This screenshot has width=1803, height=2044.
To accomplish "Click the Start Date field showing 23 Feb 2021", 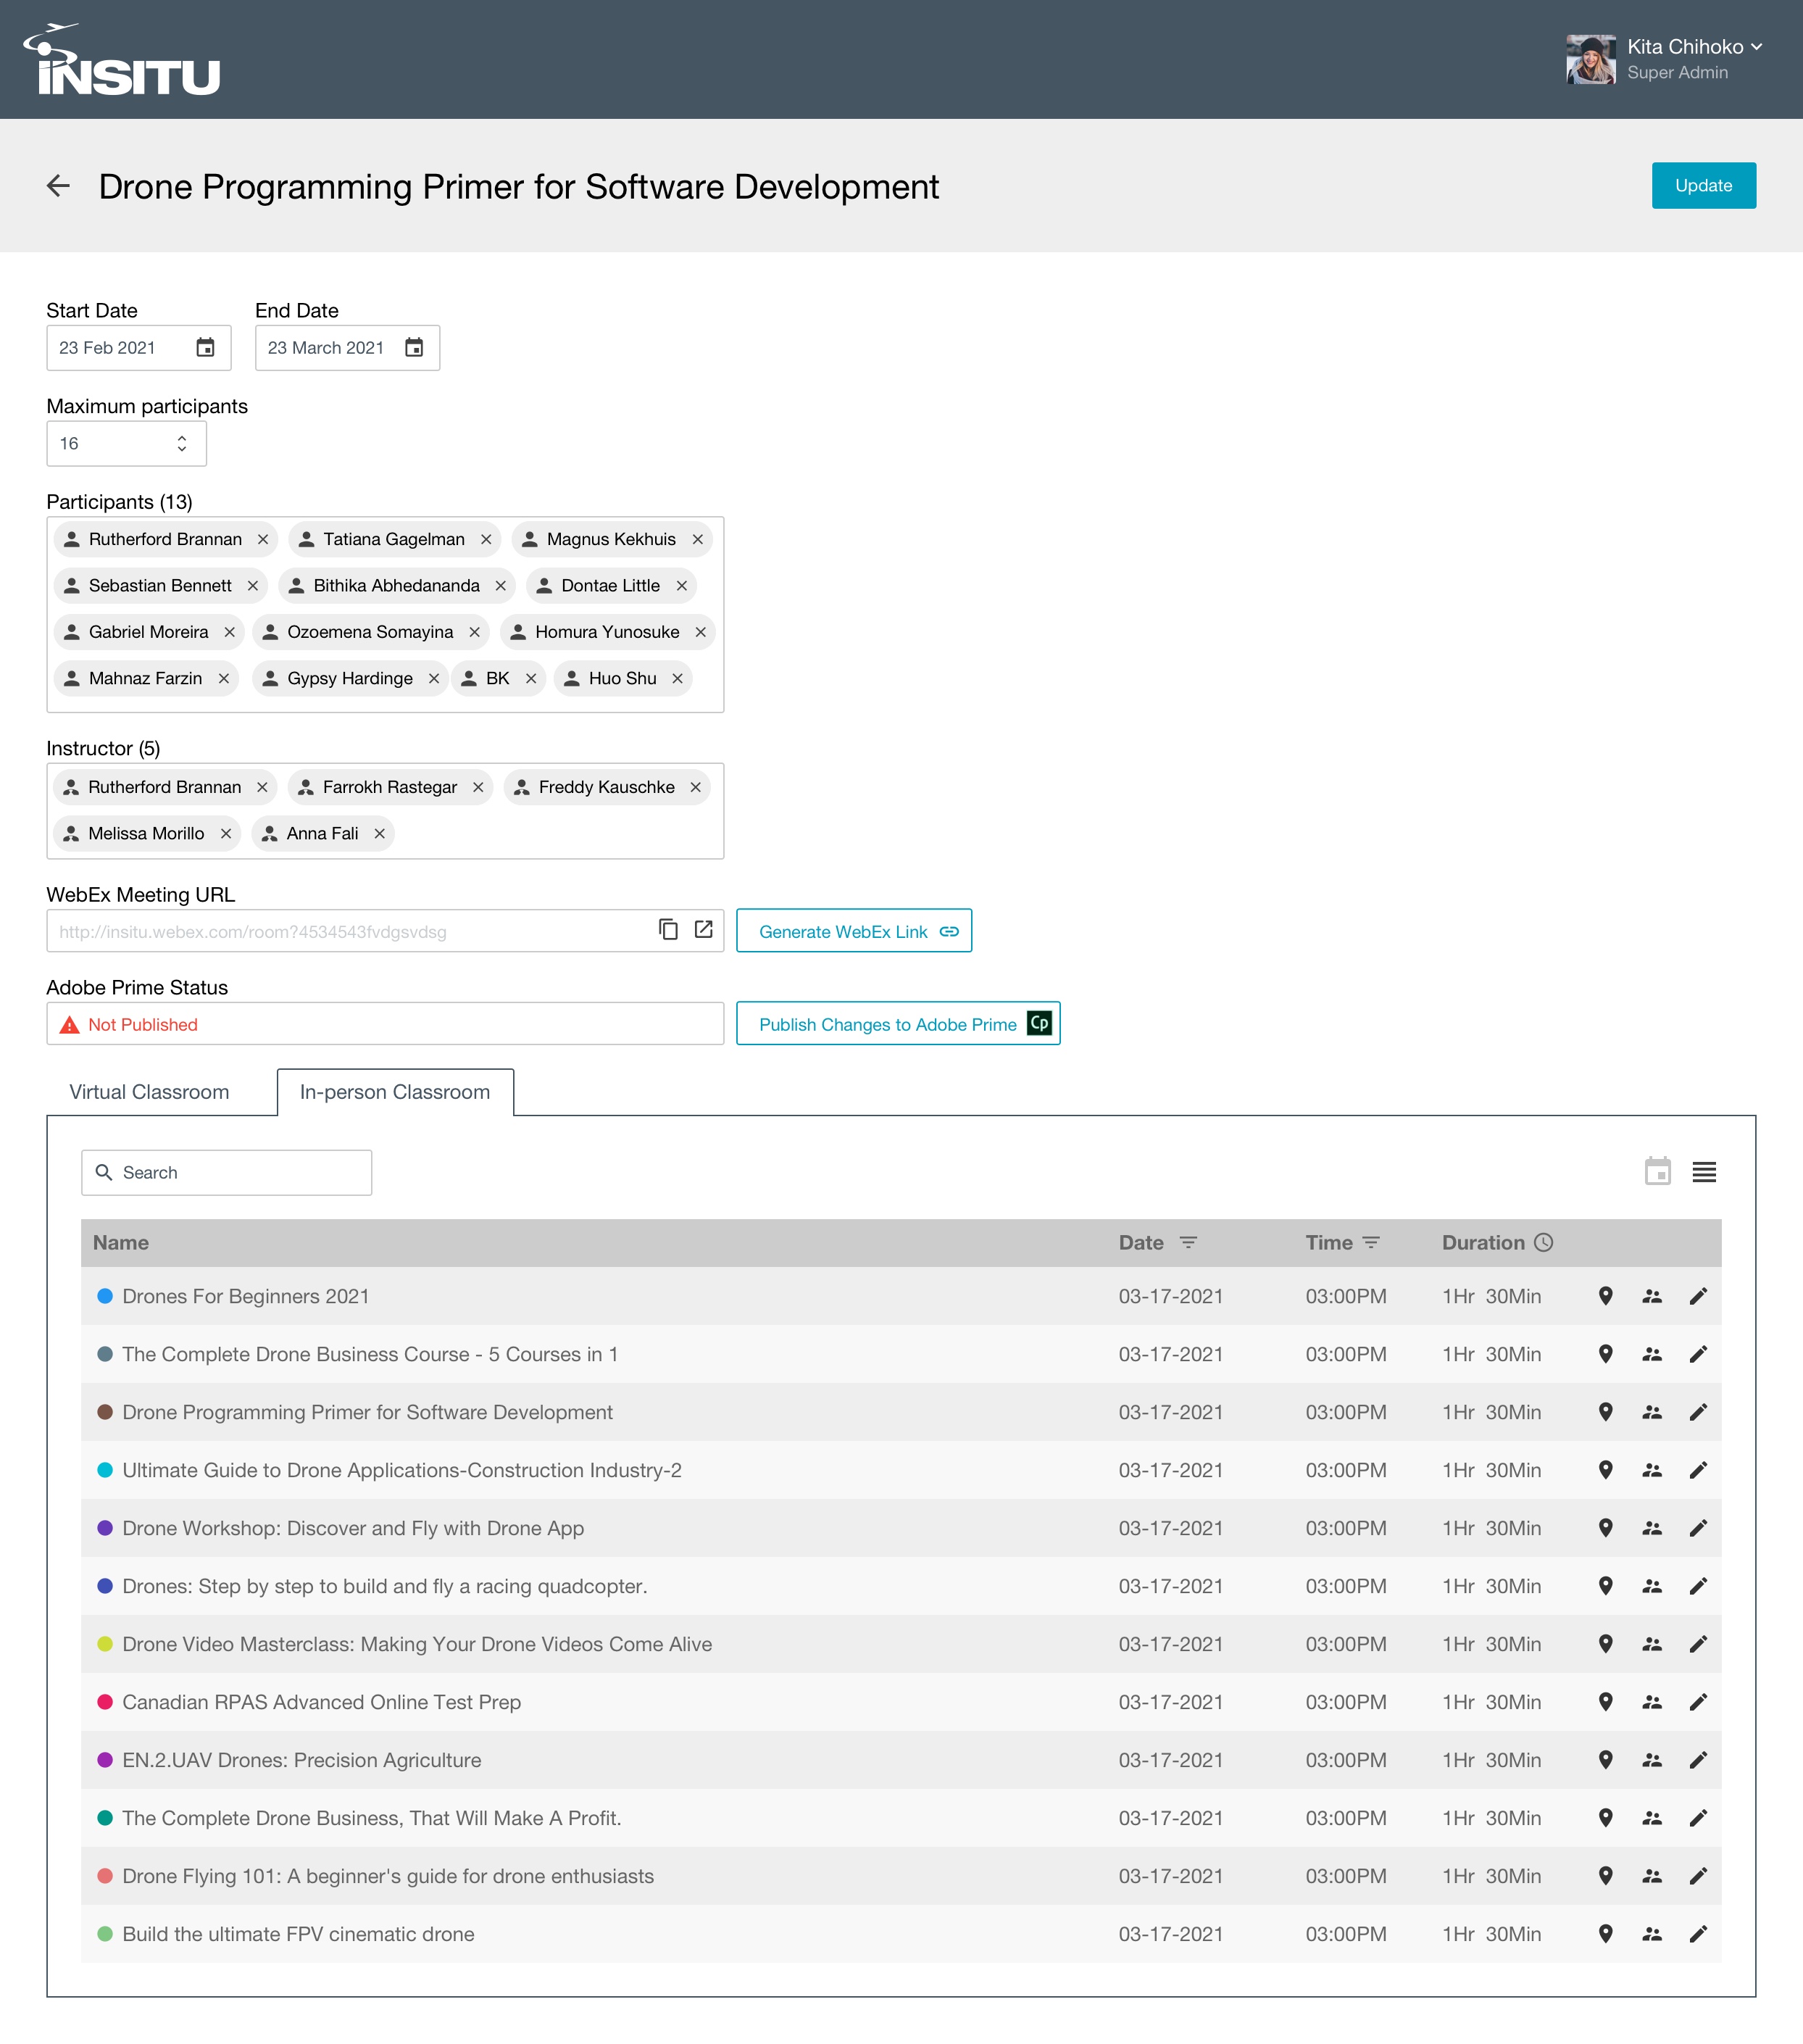I will click(139, 348).
